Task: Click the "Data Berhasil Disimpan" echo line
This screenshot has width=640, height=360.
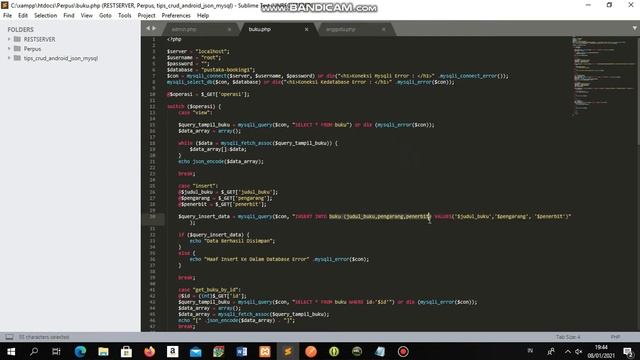Action: 232,241
